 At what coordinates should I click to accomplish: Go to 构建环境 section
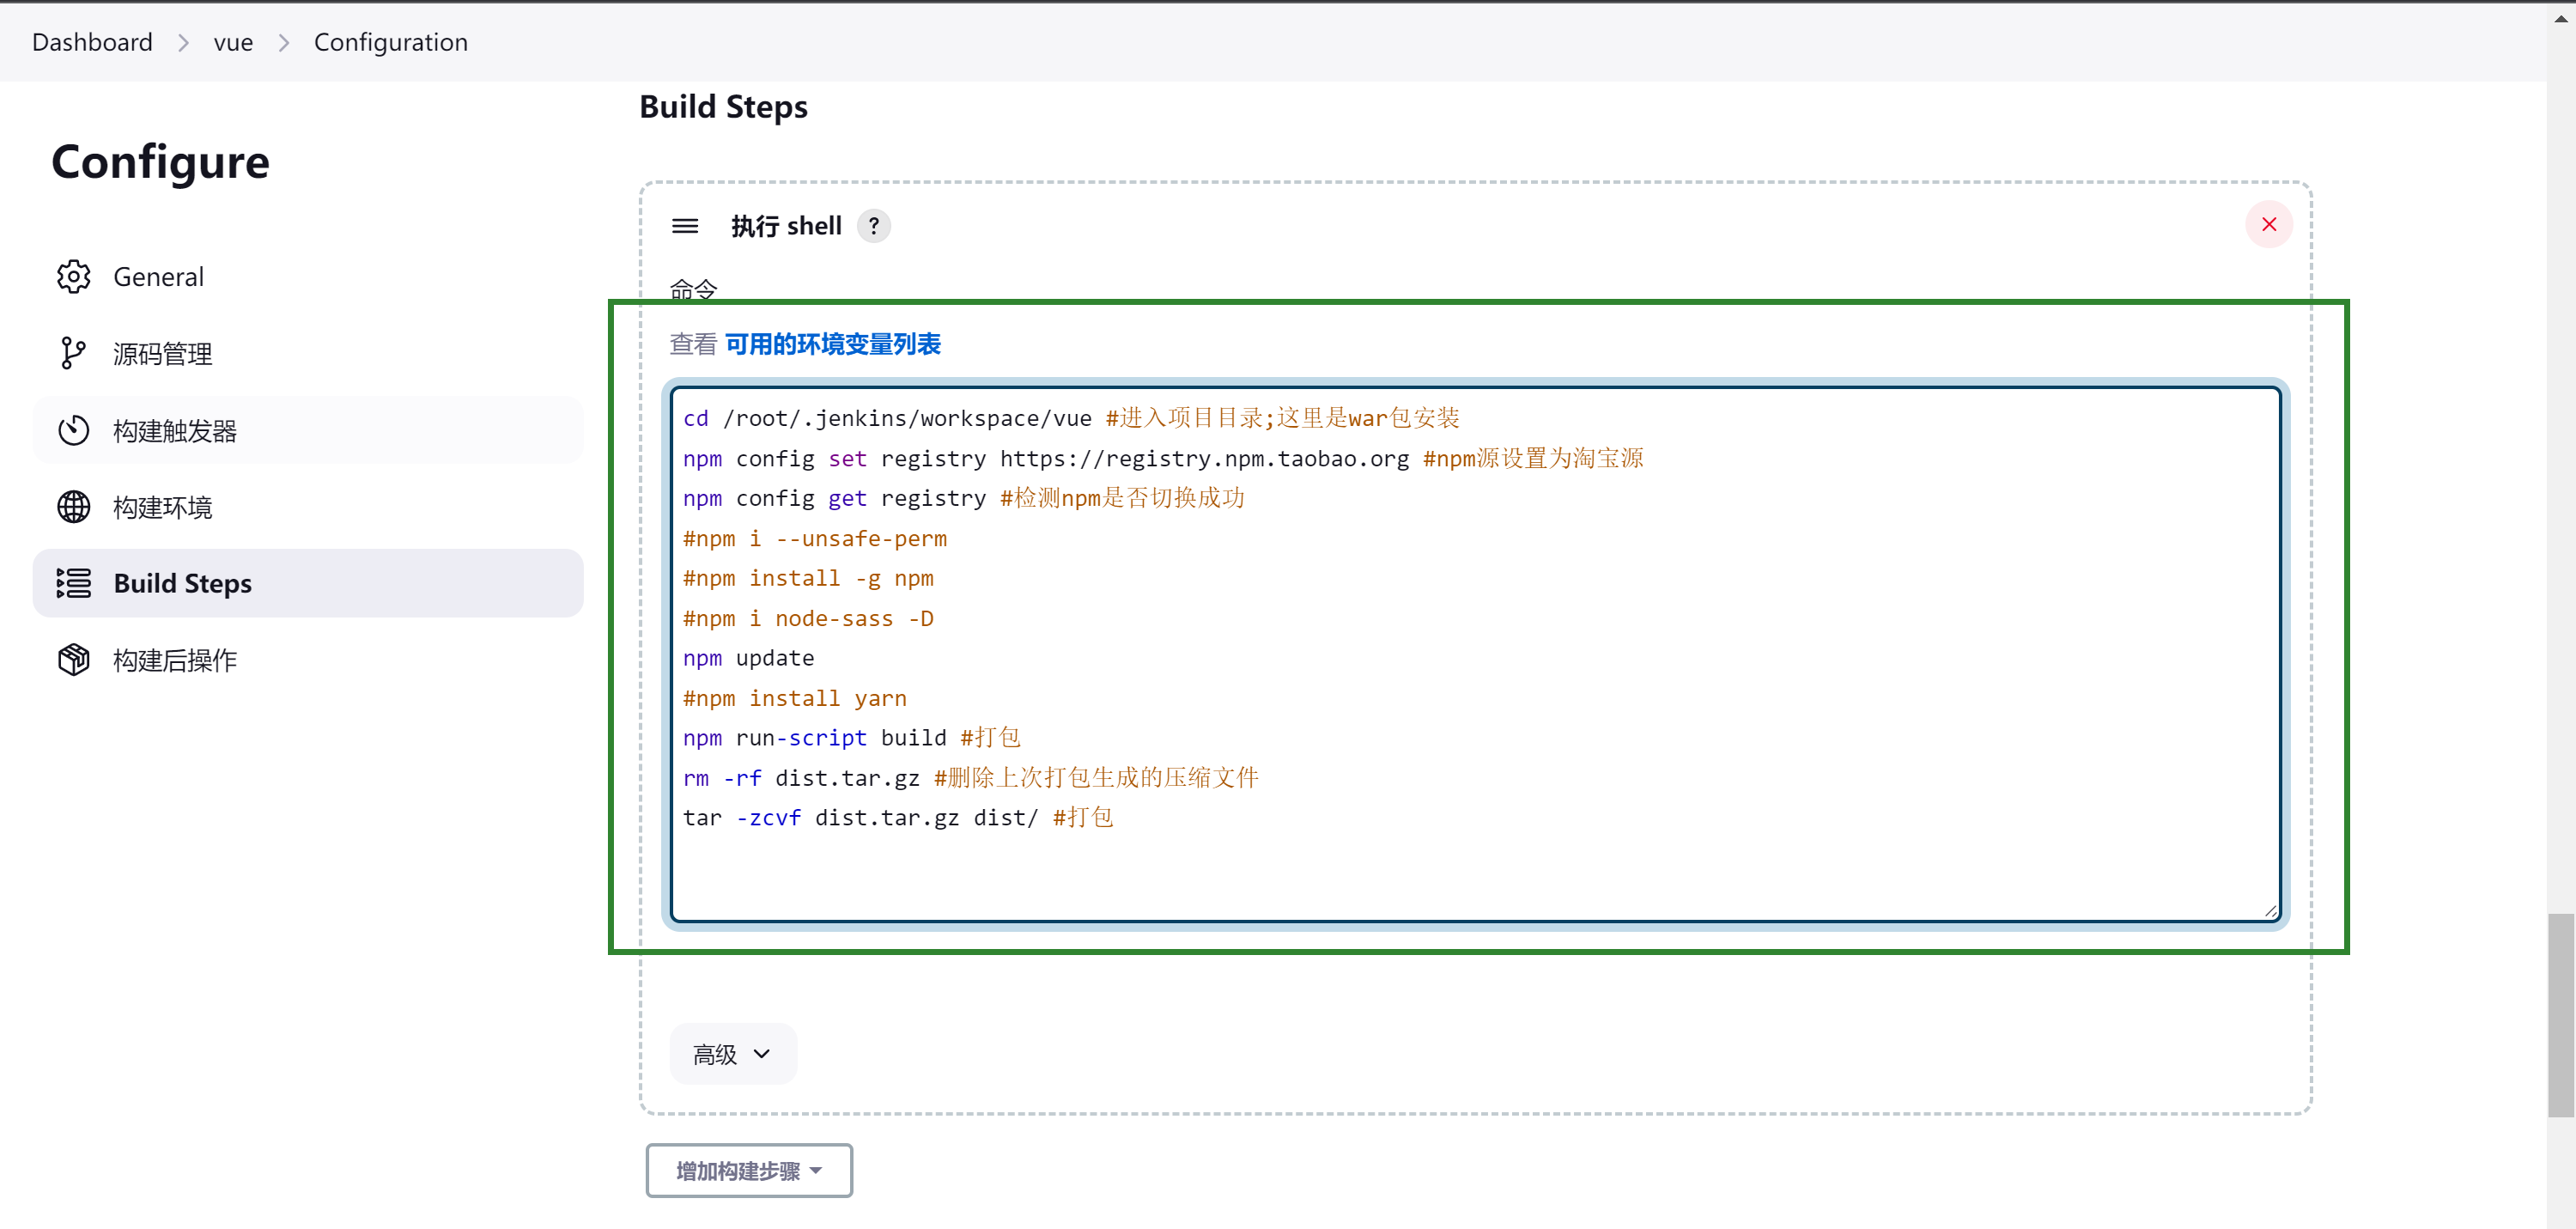[308, 507]
